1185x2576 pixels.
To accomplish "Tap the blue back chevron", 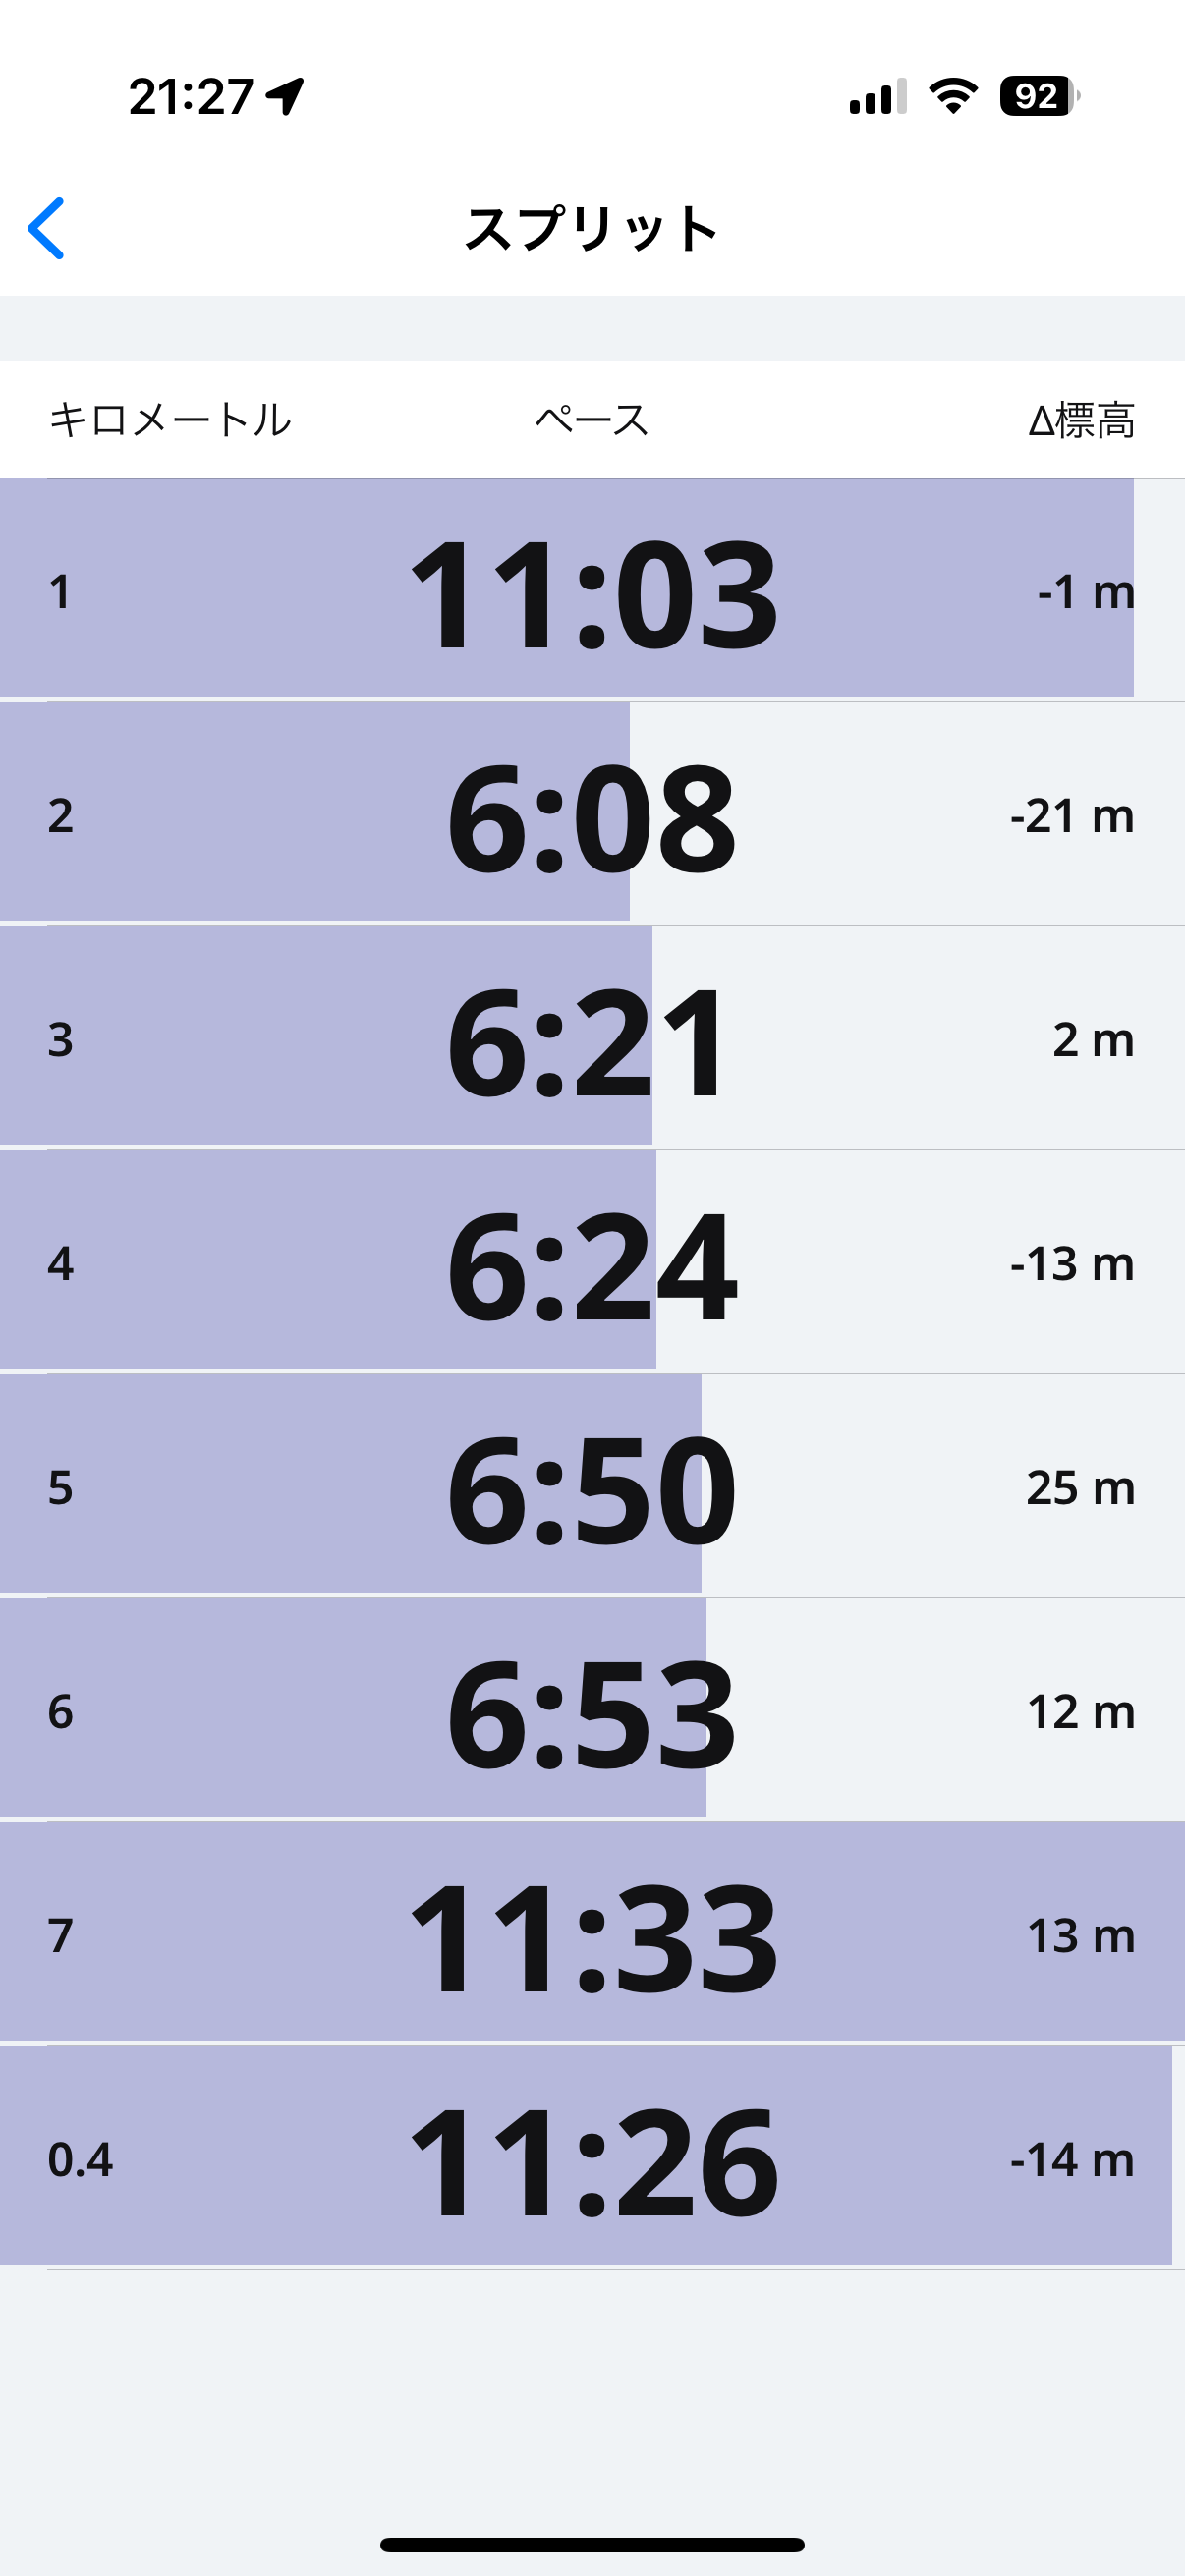I will pyautogui.click(x=46, y=228).
